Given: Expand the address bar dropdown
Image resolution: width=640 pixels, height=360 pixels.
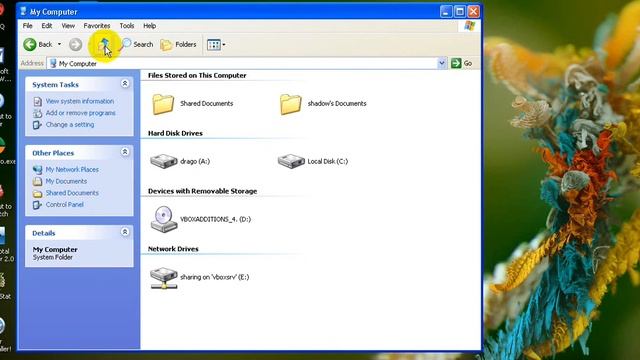Looking at the screenshot, I should coord(442,63).
